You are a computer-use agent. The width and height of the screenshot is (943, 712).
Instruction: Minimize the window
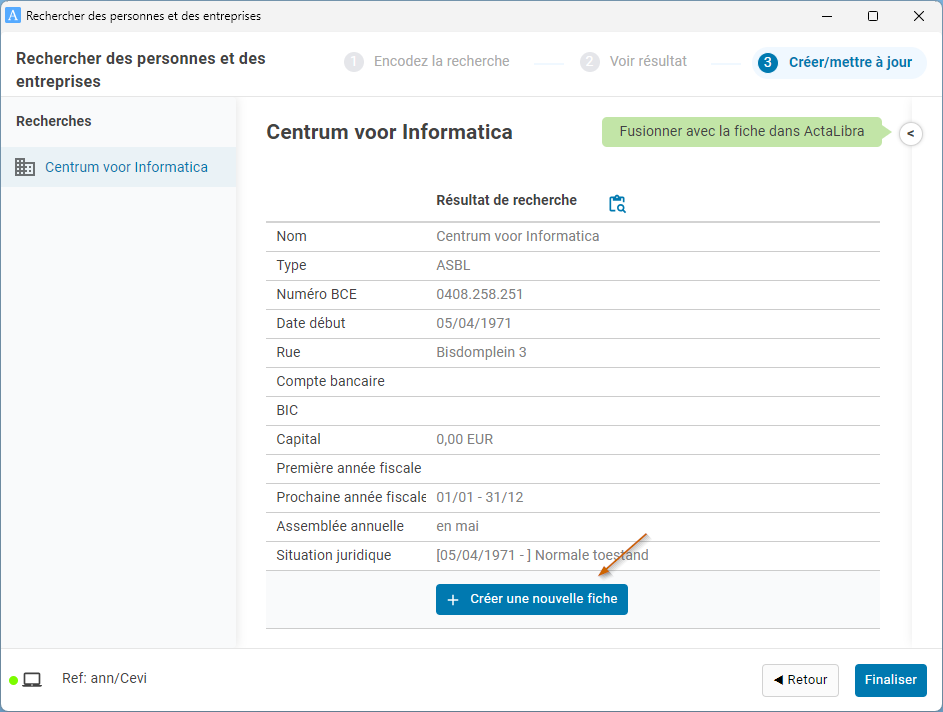tap(827, 16)
